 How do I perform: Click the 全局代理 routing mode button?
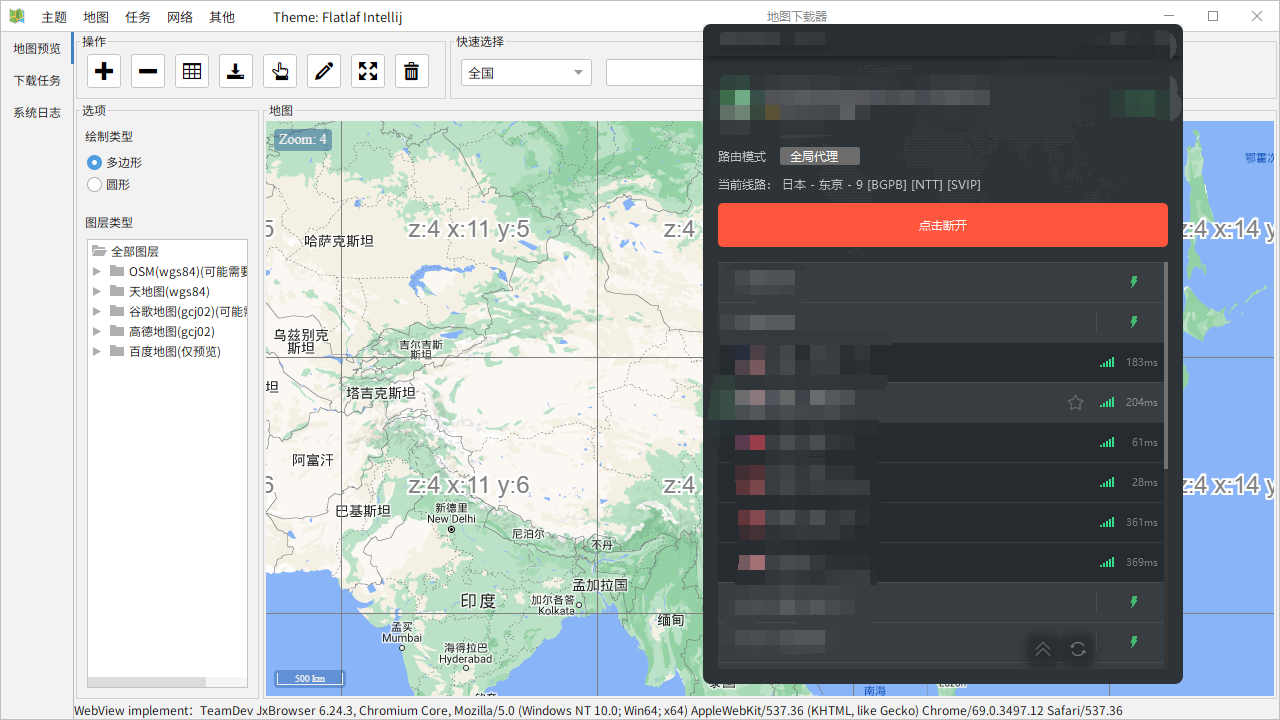pos(820,156)
